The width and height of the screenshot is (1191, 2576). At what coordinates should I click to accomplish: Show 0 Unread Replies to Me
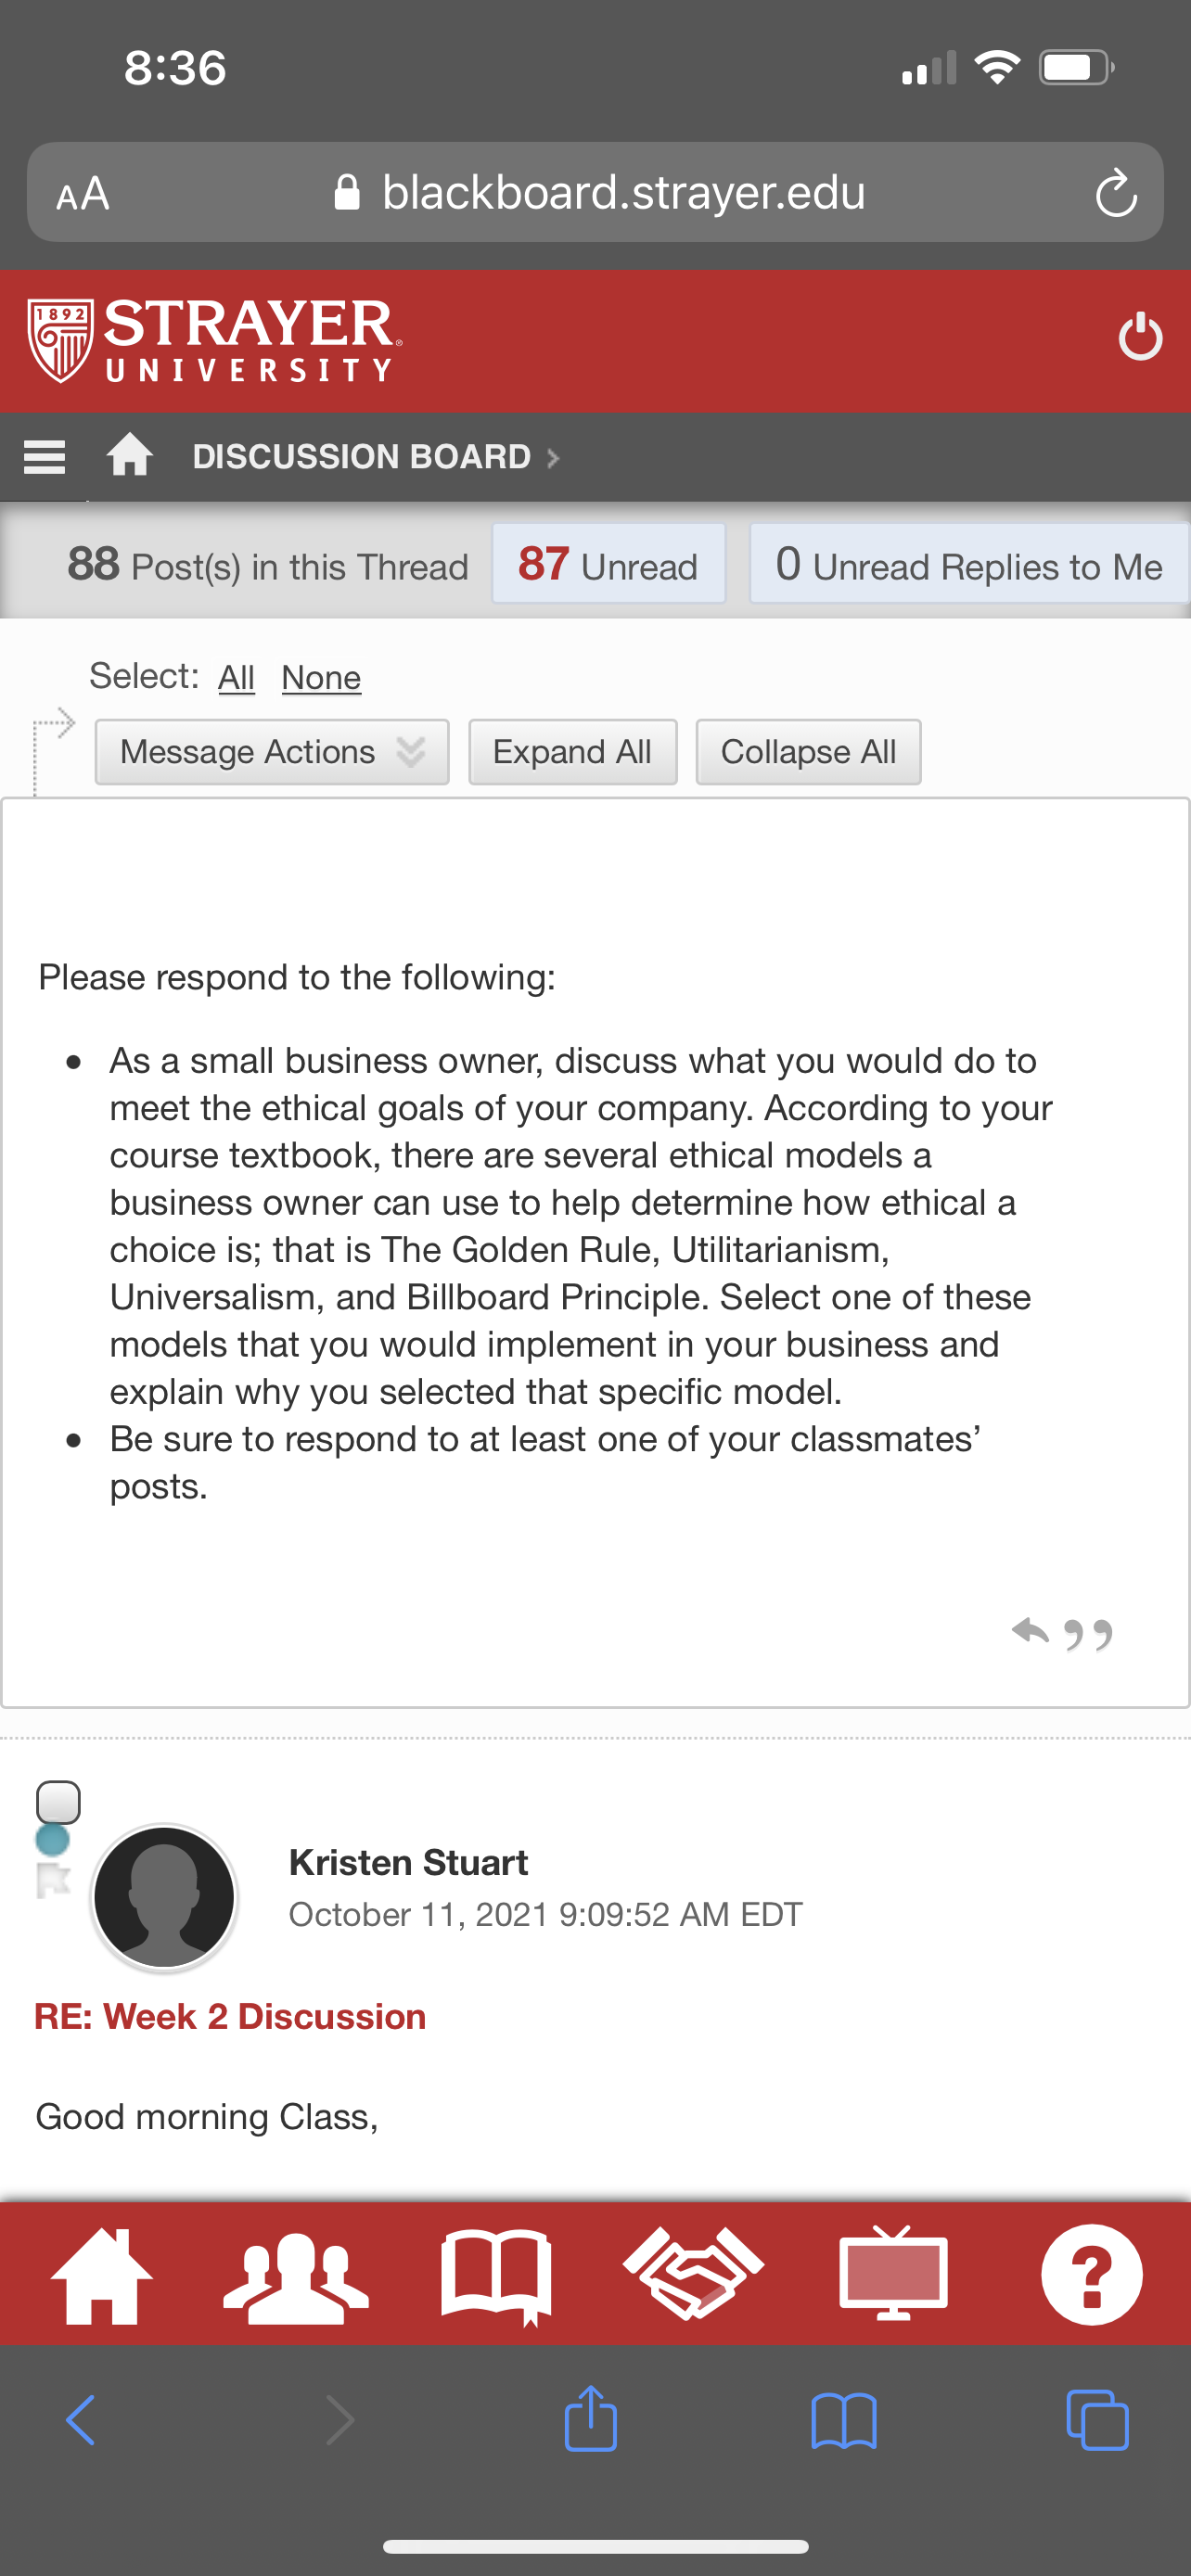pos(969,564)
